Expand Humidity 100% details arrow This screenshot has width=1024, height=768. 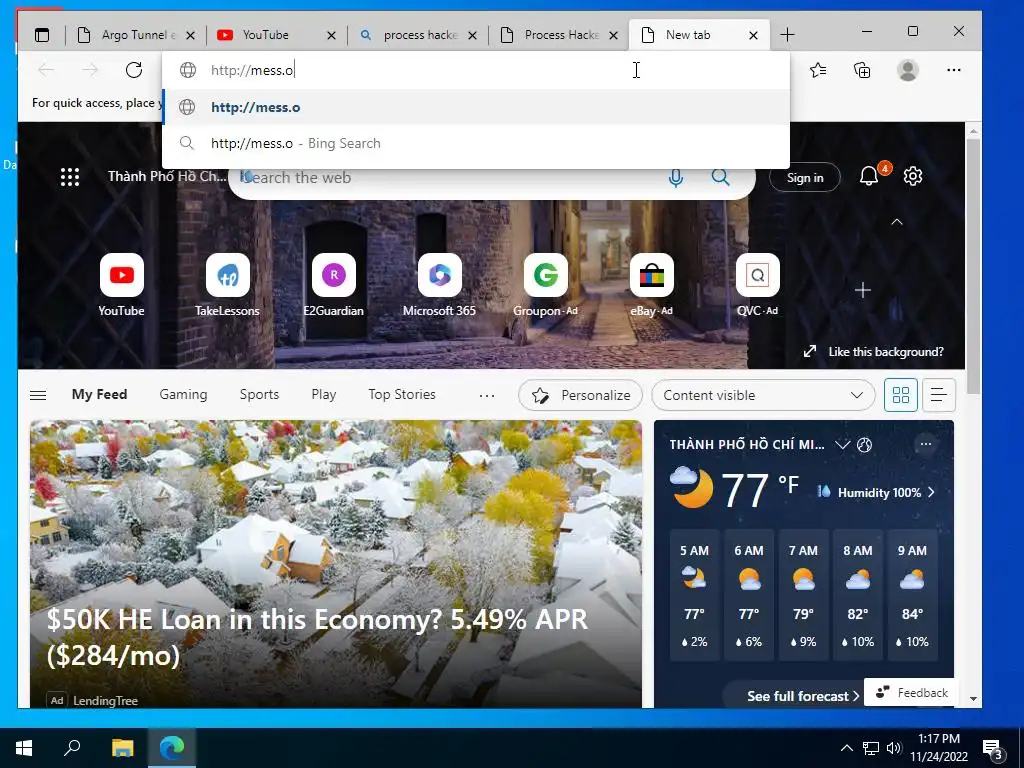tap(931, 492)
